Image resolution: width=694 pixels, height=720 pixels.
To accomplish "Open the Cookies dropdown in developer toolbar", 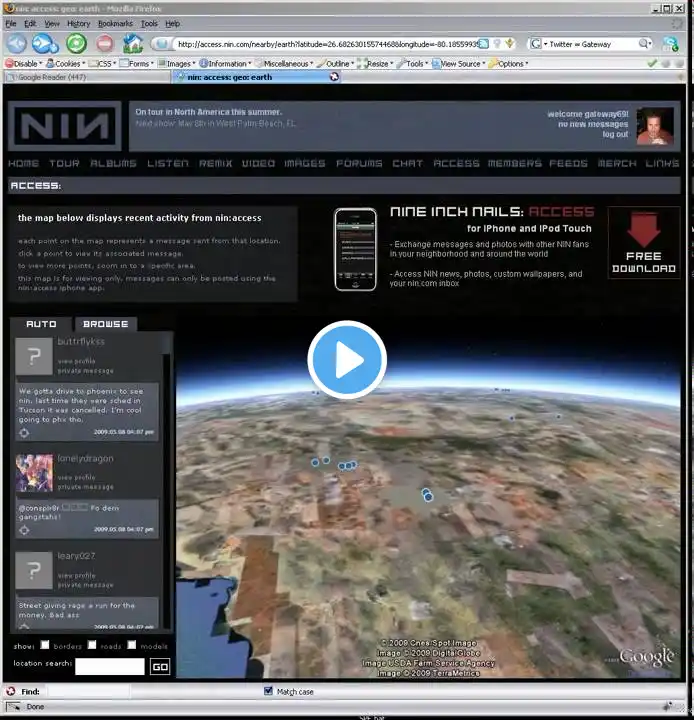I will (x=66, y=63).
